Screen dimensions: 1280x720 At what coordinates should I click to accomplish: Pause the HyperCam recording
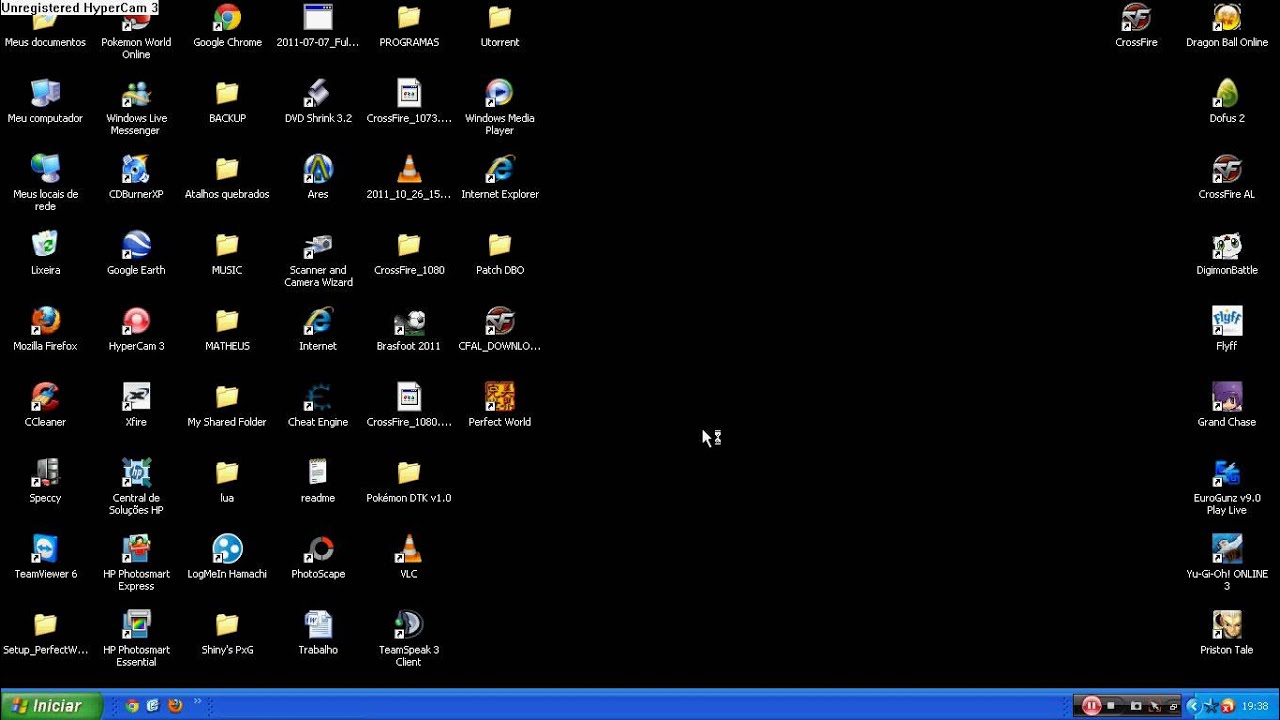pyautogui.click(x=1091, y=706)
